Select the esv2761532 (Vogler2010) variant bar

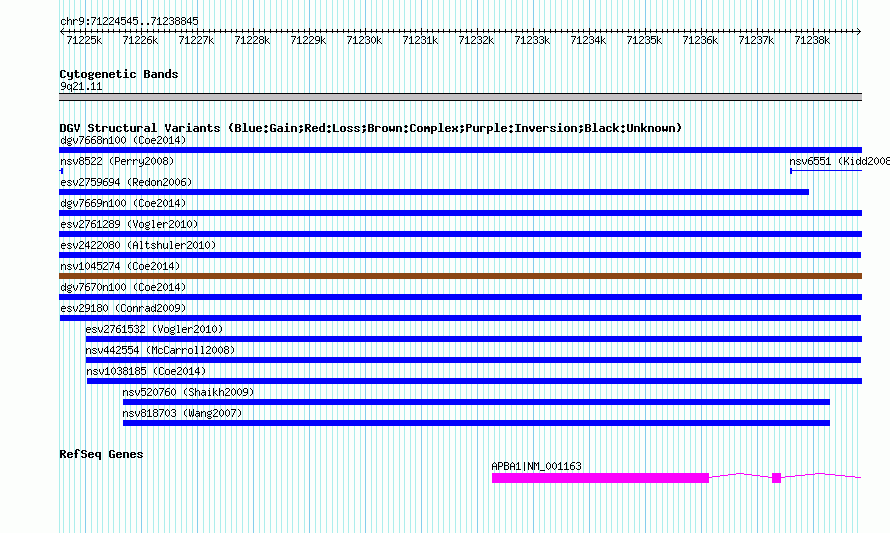click(474, 339)
